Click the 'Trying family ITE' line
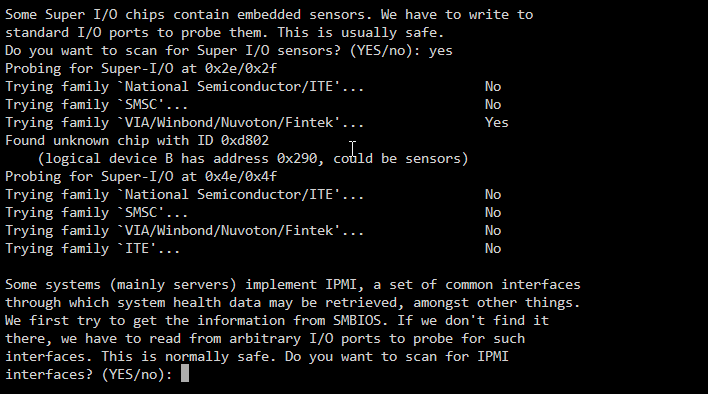The height and width of the screenshot is (394, 708). point(93,249)
